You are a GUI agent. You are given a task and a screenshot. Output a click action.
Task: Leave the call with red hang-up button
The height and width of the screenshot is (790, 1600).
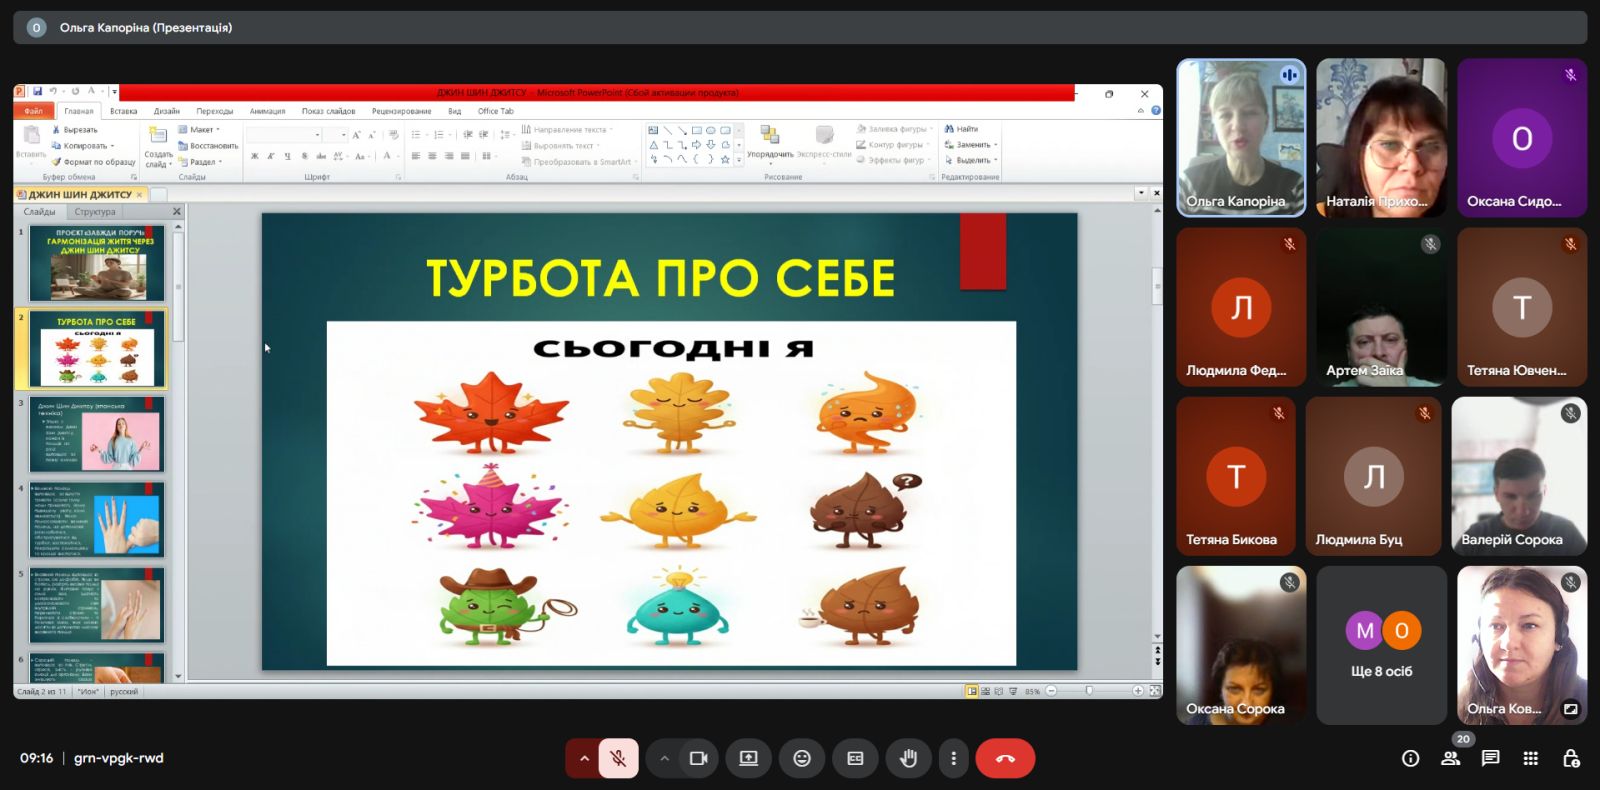1005,758
